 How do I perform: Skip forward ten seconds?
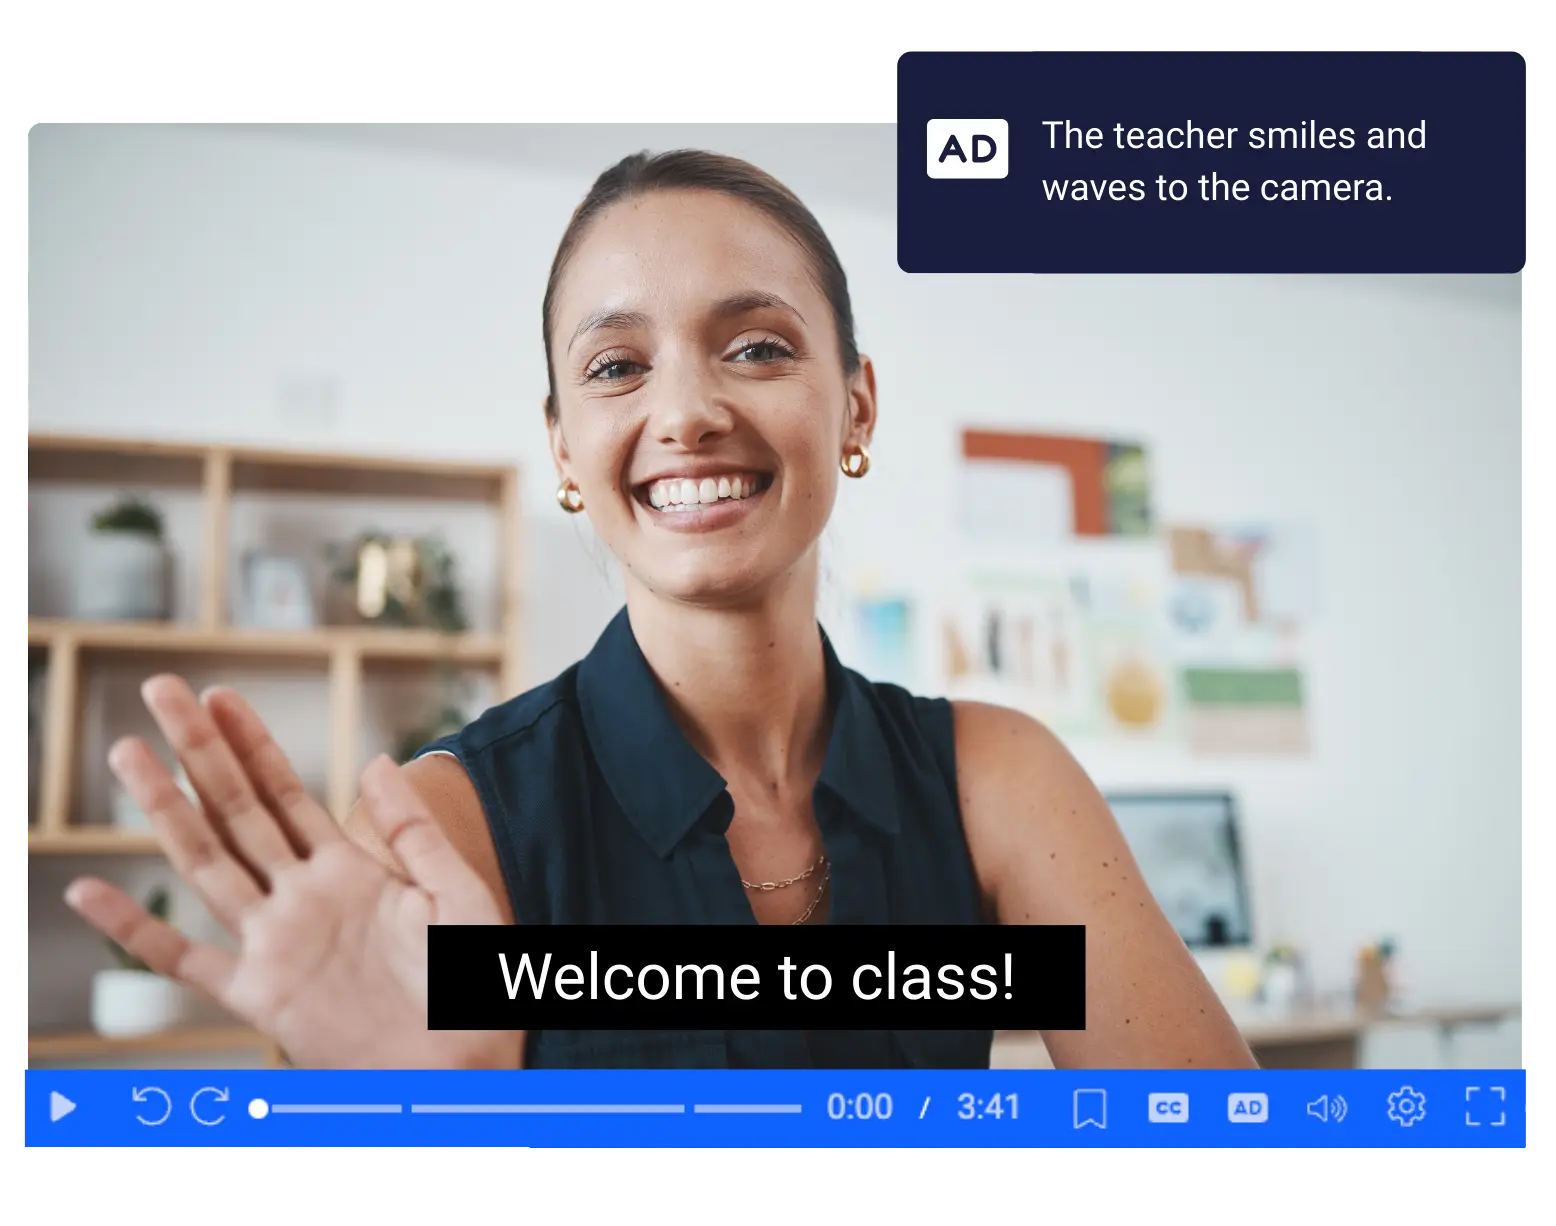208,1107
